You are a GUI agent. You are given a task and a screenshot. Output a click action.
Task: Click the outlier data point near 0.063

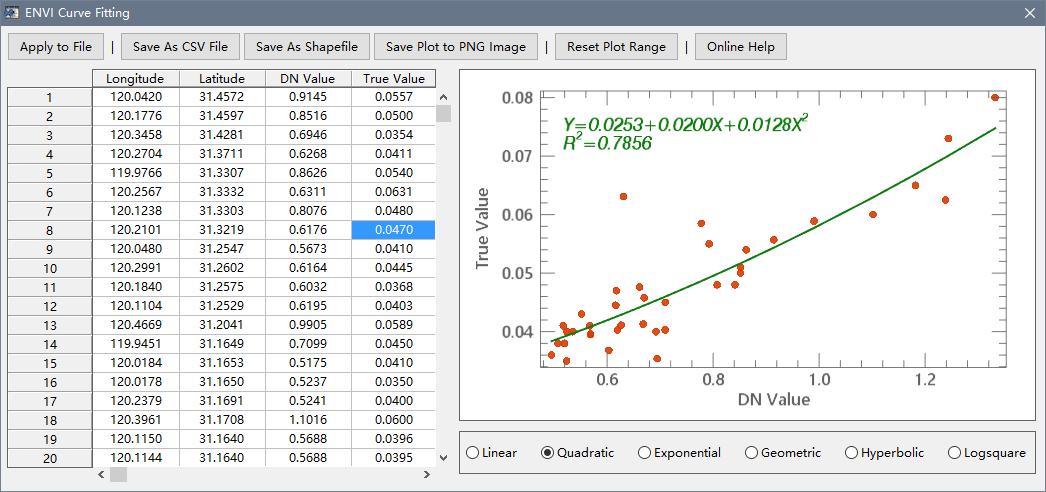click(623, 197)
